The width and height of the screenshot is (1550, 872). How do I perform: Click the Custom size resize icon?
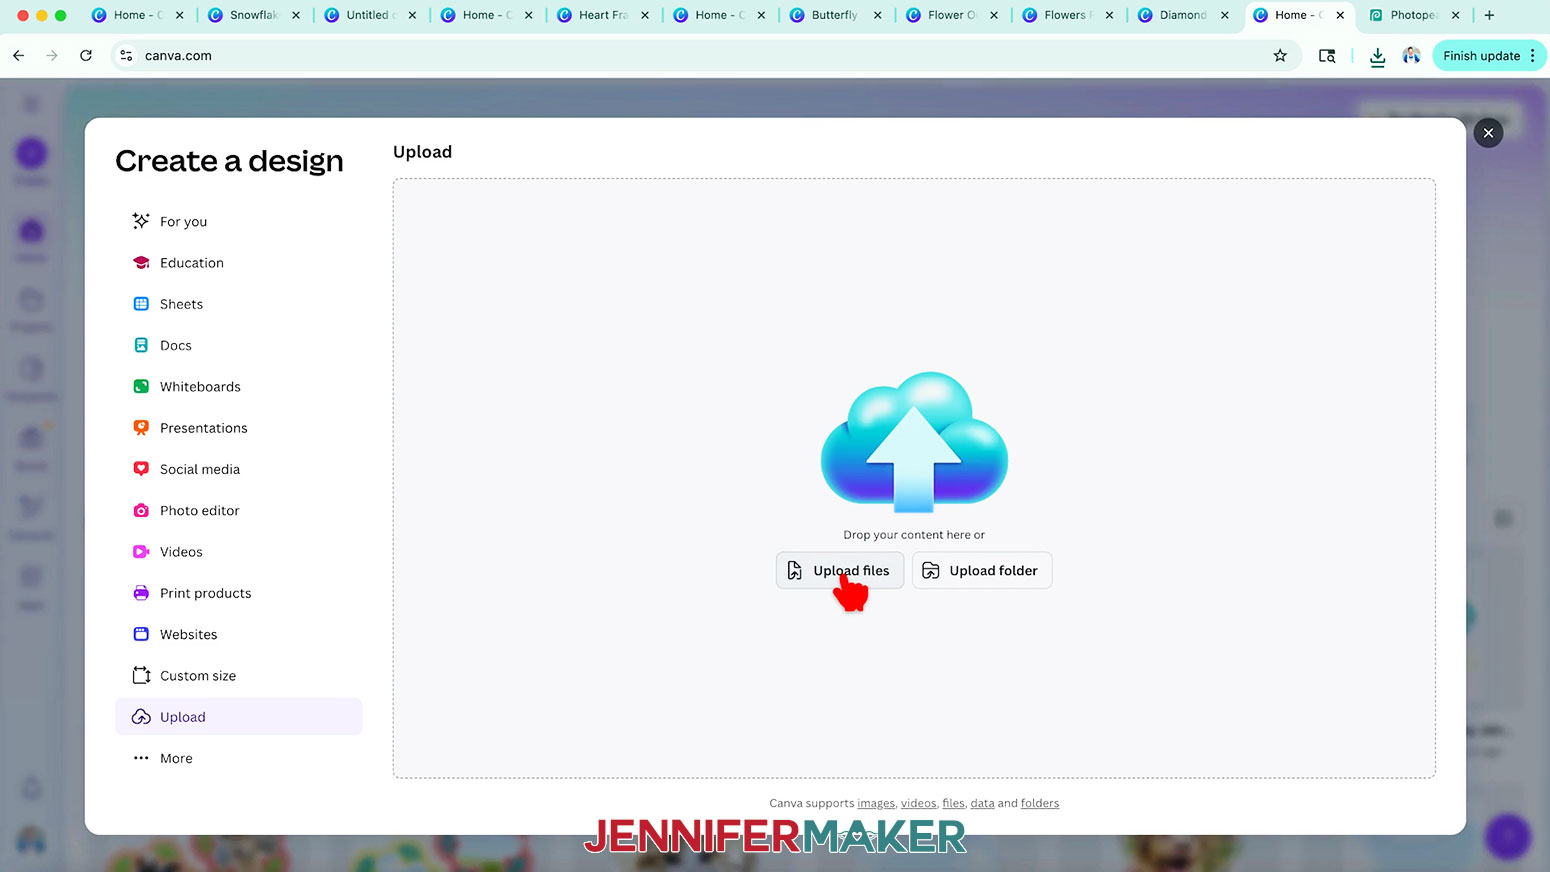tap(141, 676)
